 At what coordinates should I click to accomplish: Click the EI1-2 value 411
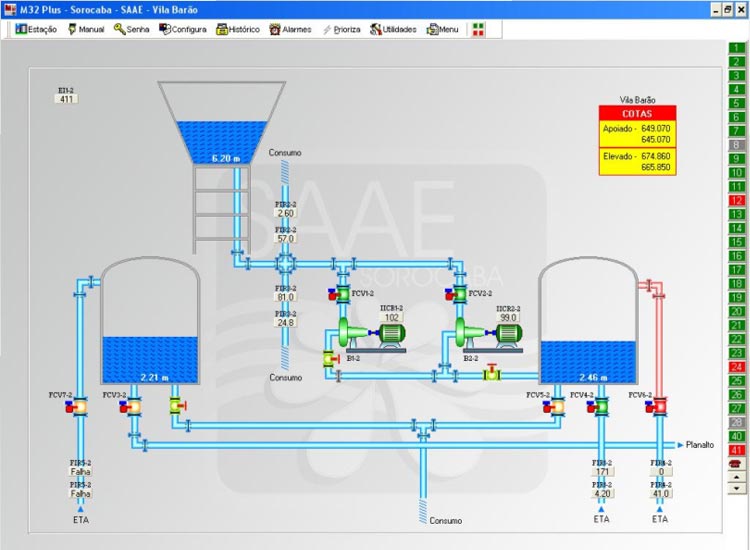66,99
